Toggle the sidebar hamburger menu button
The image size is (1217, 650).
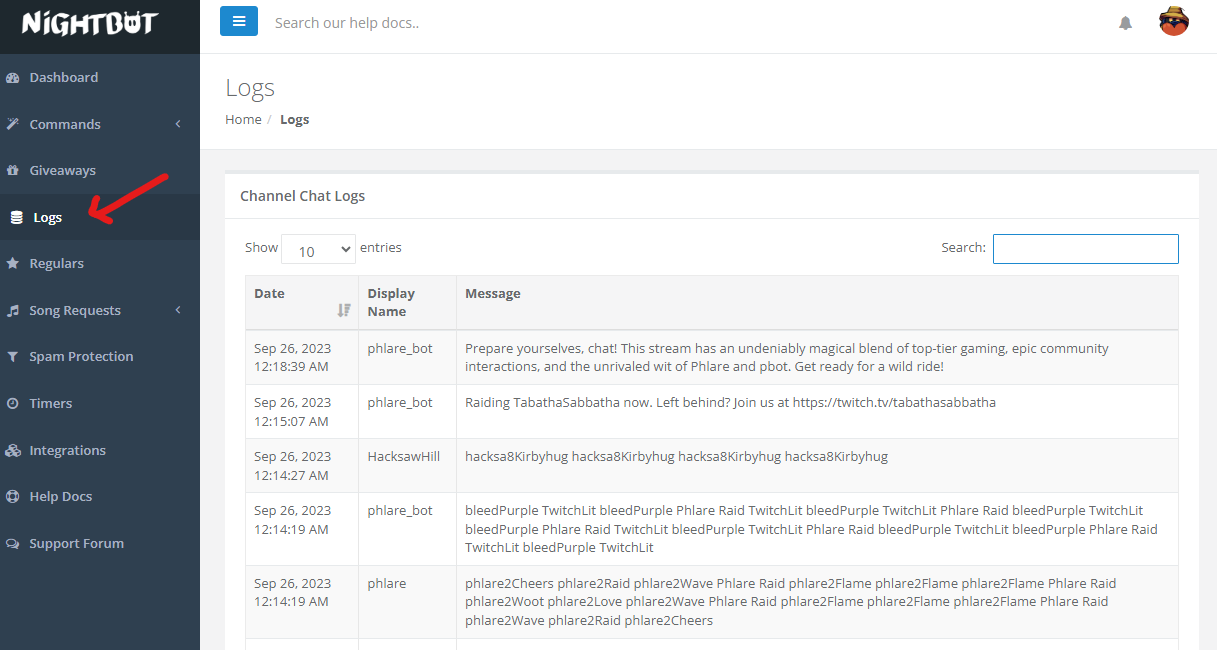[x=239, y=21]
